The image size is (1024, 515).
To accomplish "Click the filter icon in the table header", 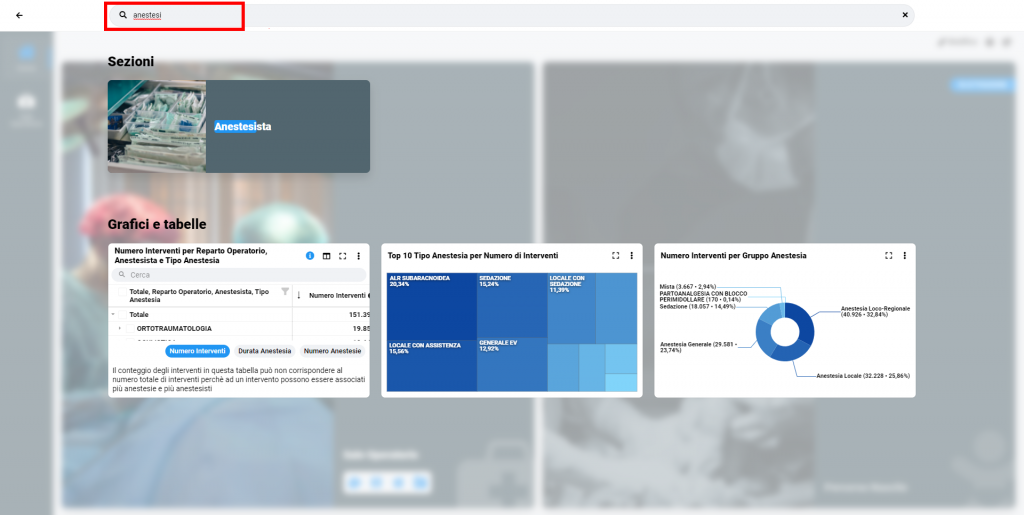I will click(x=285, y=292).
